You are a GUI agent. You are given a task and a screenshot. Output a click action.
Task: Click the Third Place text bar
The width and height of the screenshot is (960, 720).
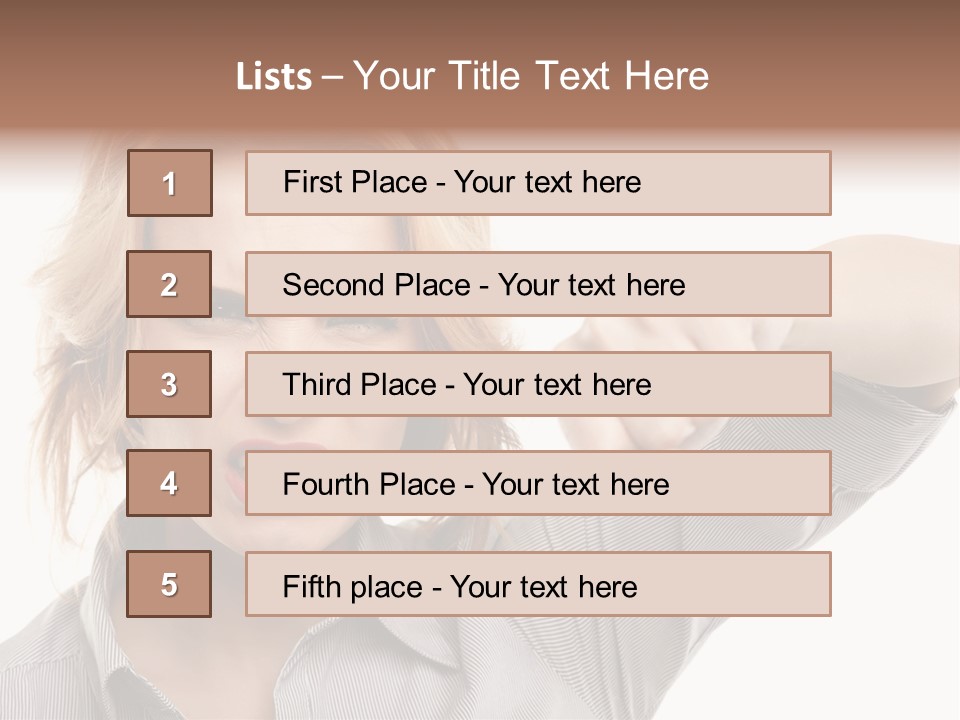pyautogui.click(x=538, y=384)
